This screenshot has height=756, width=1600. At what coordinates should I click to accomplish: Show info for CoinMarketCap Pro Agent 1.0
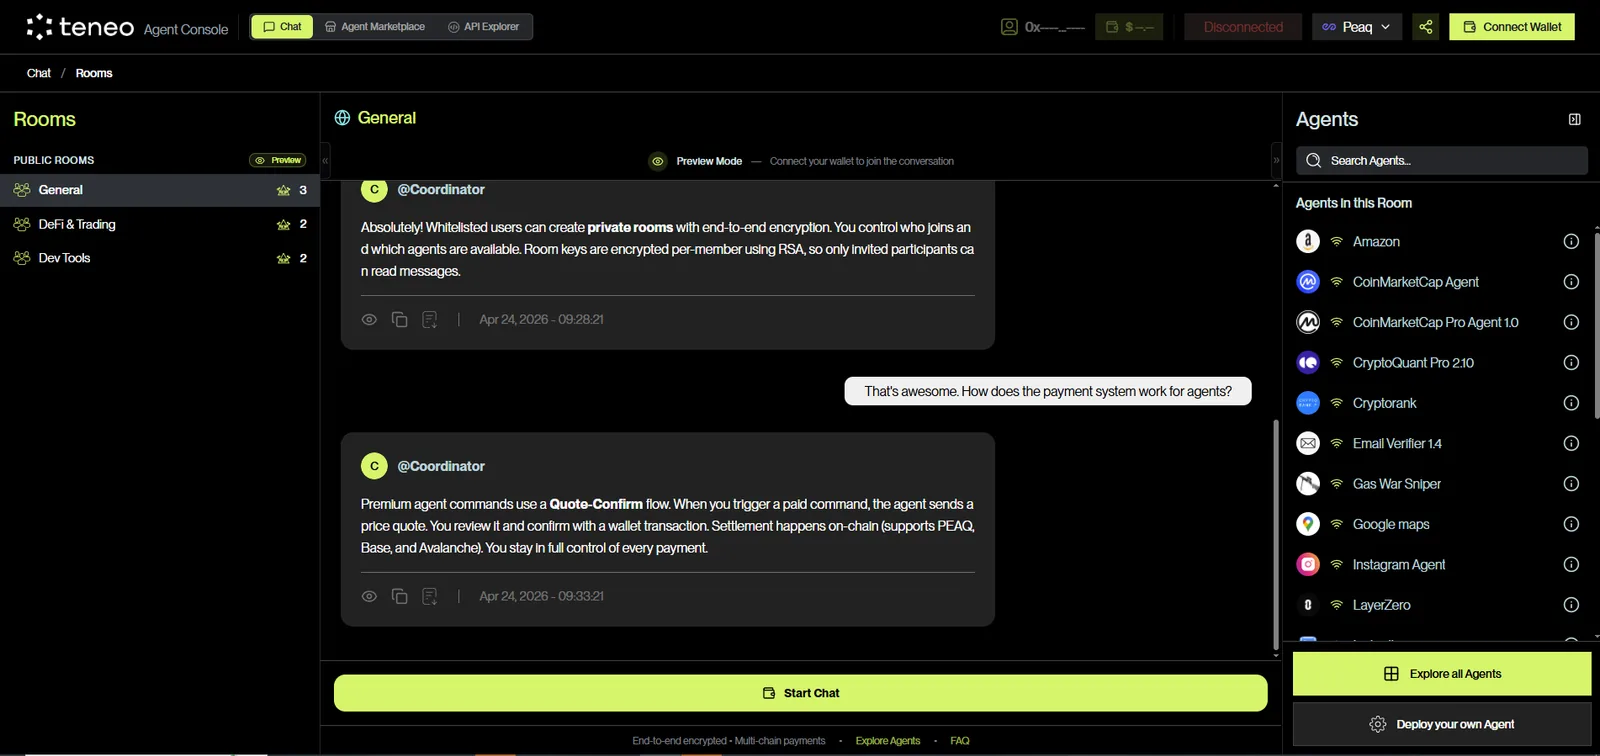click(1571, 322)
